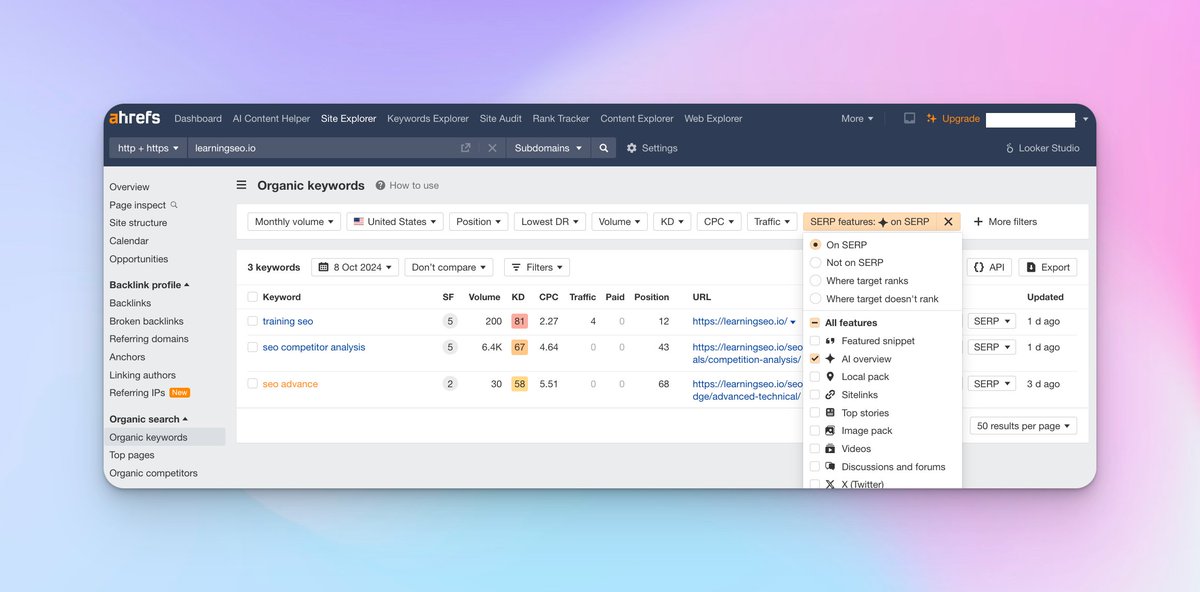
Task: Open the Lowest DR filter dropdown
Action: pos(550,222)
